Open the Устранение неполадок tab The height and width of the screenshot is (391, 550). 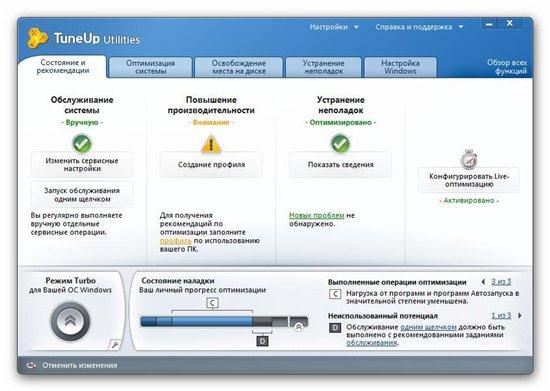pos(323,67)
